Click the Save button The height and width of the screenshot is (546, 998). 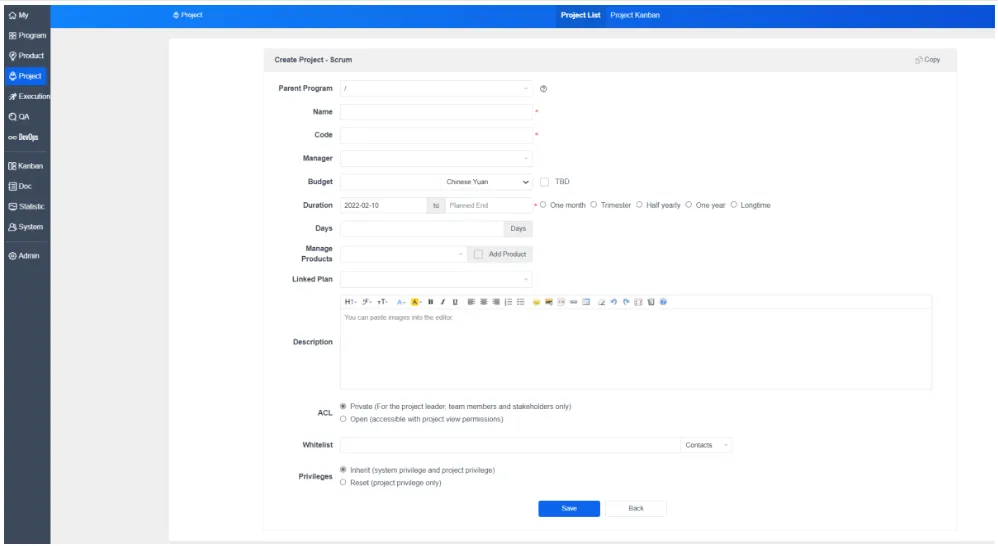coord(569,508)
